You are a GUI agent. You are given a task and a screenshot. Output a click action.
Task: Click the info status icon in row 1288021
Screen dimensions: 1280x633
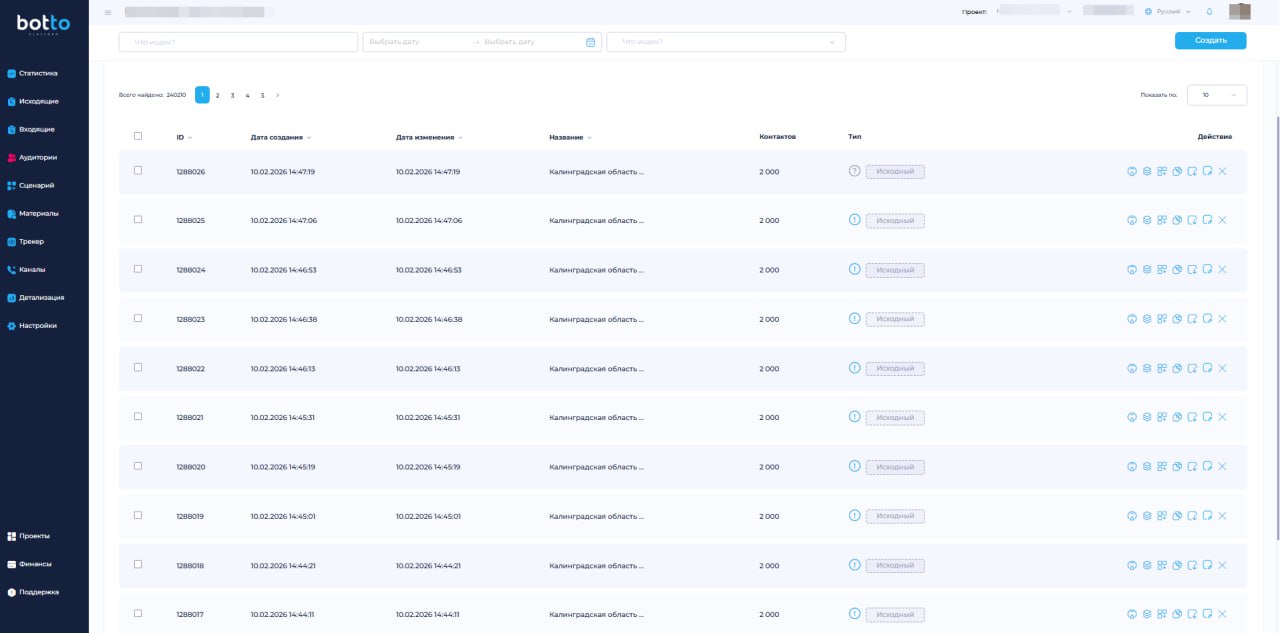coord(854,417)
